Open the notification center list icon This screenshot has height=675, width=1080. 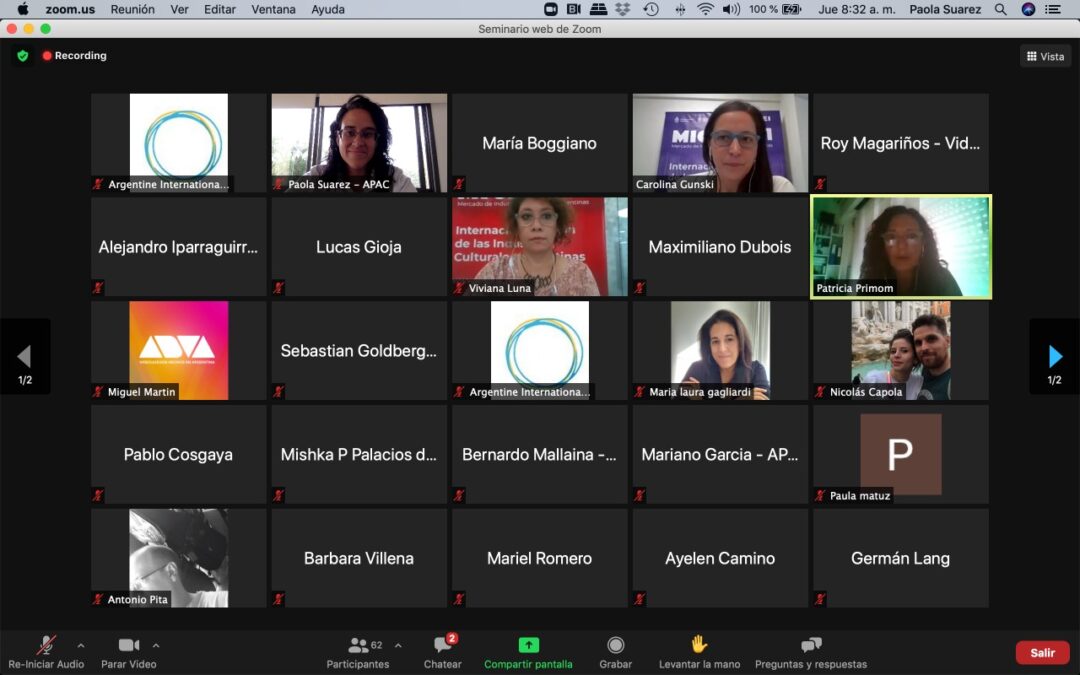point(1052,9)
